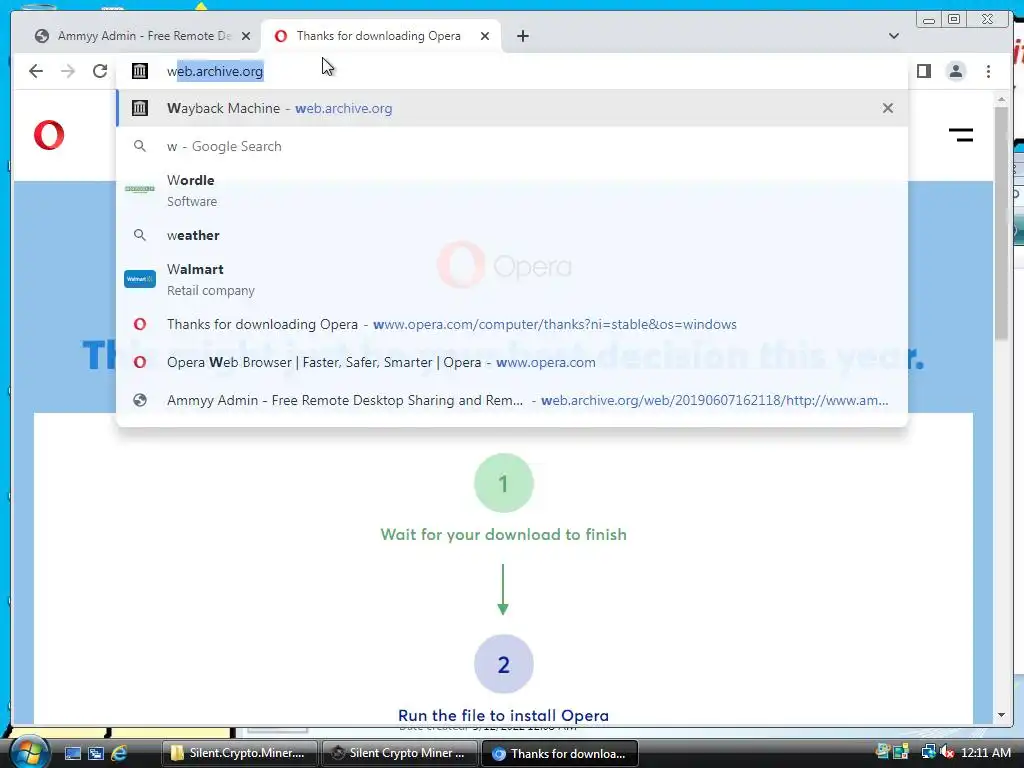
Task: Reload the current page
Action: pyautogui.click(x=100, y=71)
